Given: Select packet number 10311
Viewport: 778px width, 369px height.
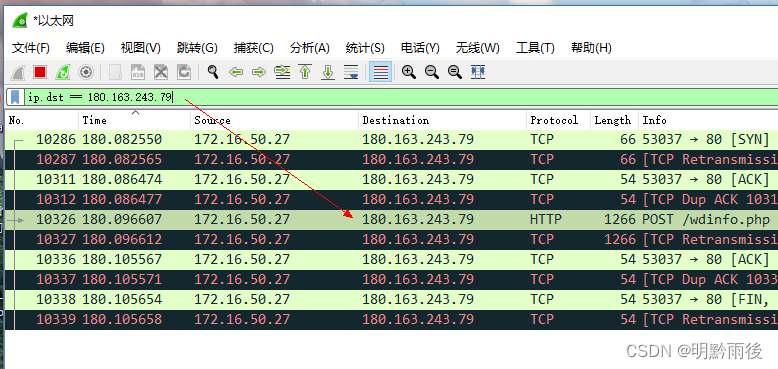Looking at the screenshot, I should (391, 179).
